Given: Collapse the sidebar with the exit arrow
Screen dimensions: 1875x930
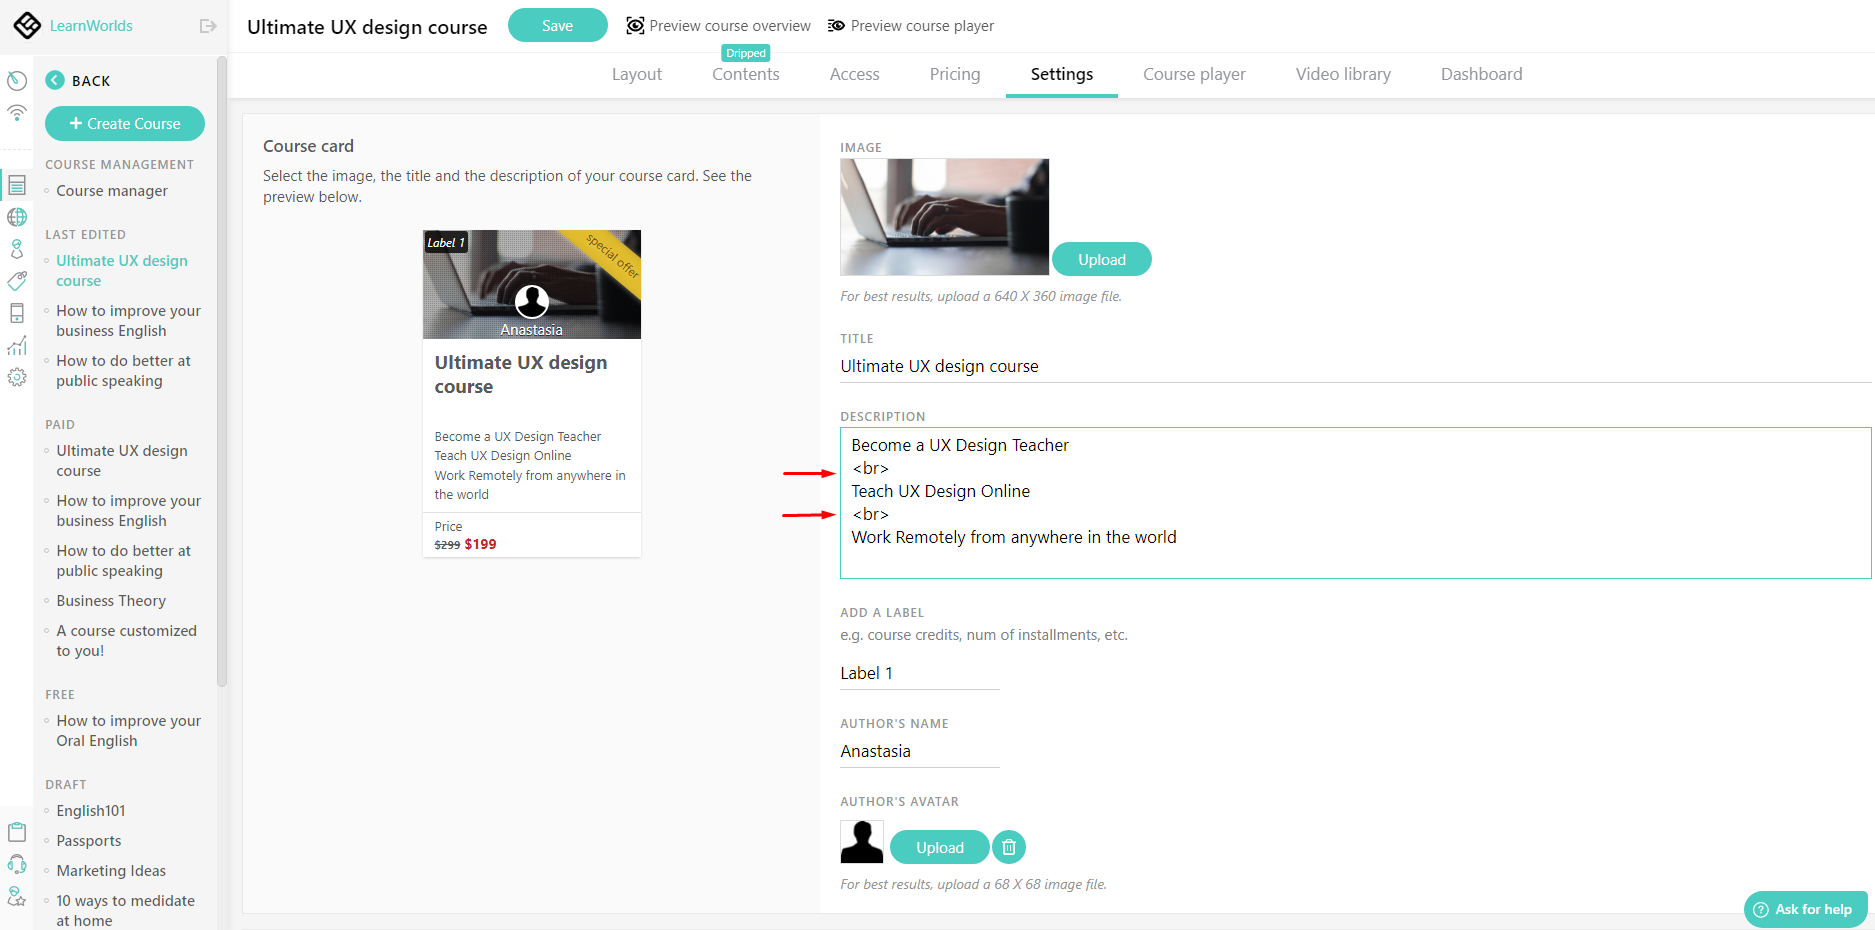Looking at the screenshot, I should tap(207, 26).
